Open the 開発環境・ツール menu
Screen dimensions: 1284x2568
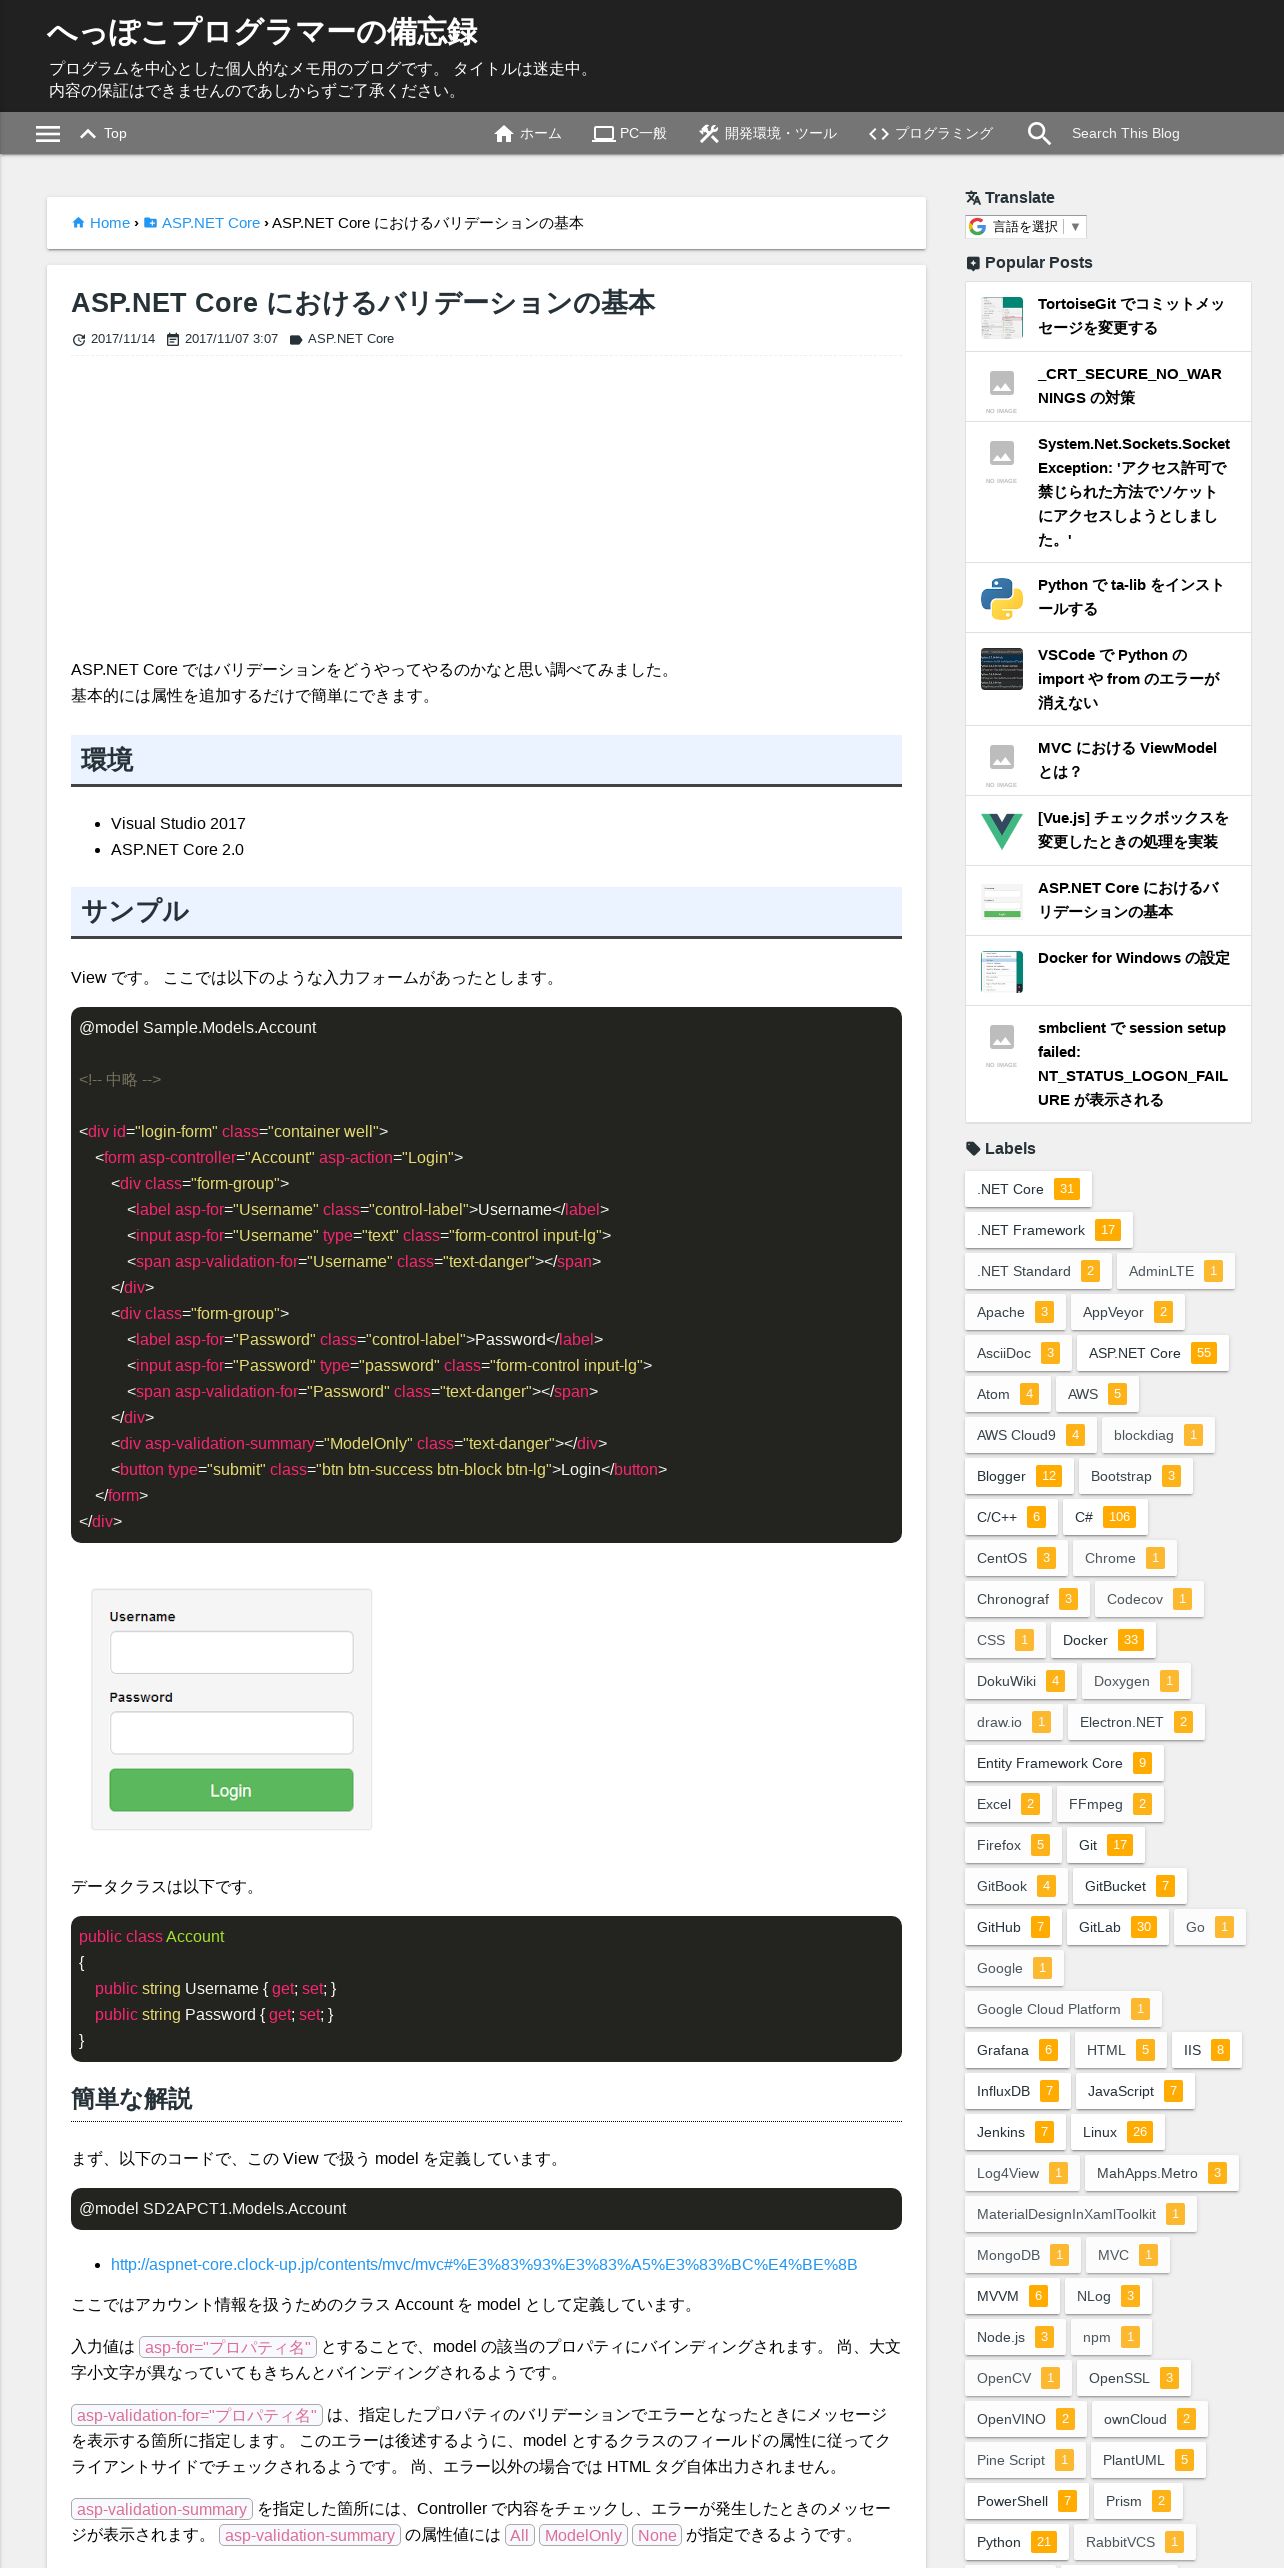(768, 134)
